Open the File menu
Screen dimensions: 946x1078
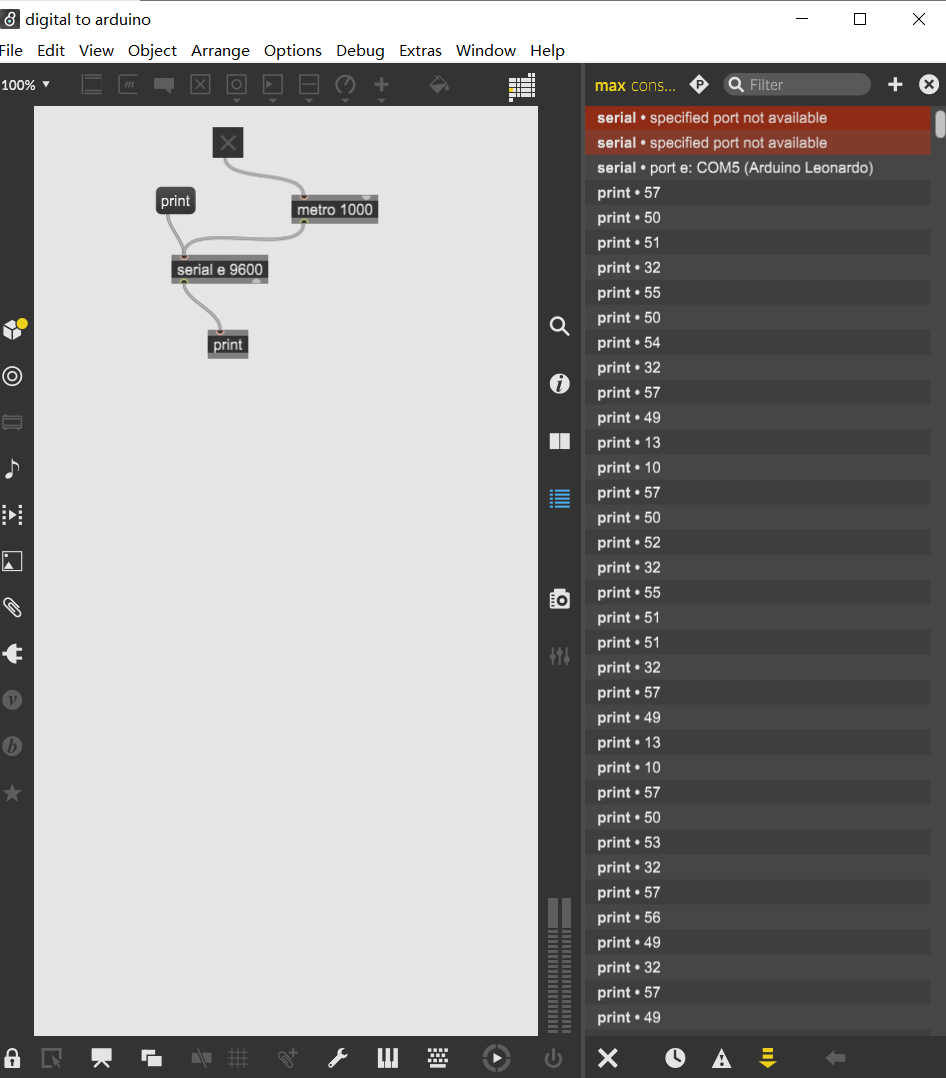pos(11,51)
